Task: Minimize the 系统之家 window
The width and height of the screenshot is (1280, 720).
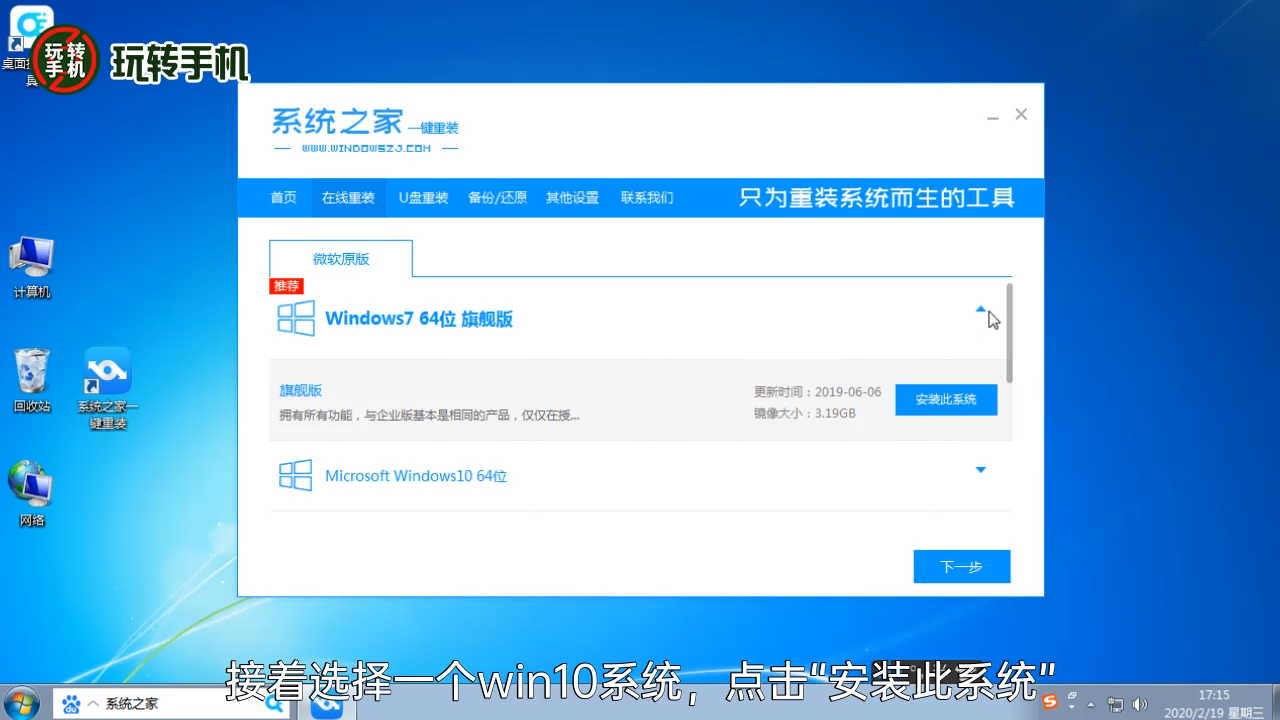Action: (x=993, y=117)
